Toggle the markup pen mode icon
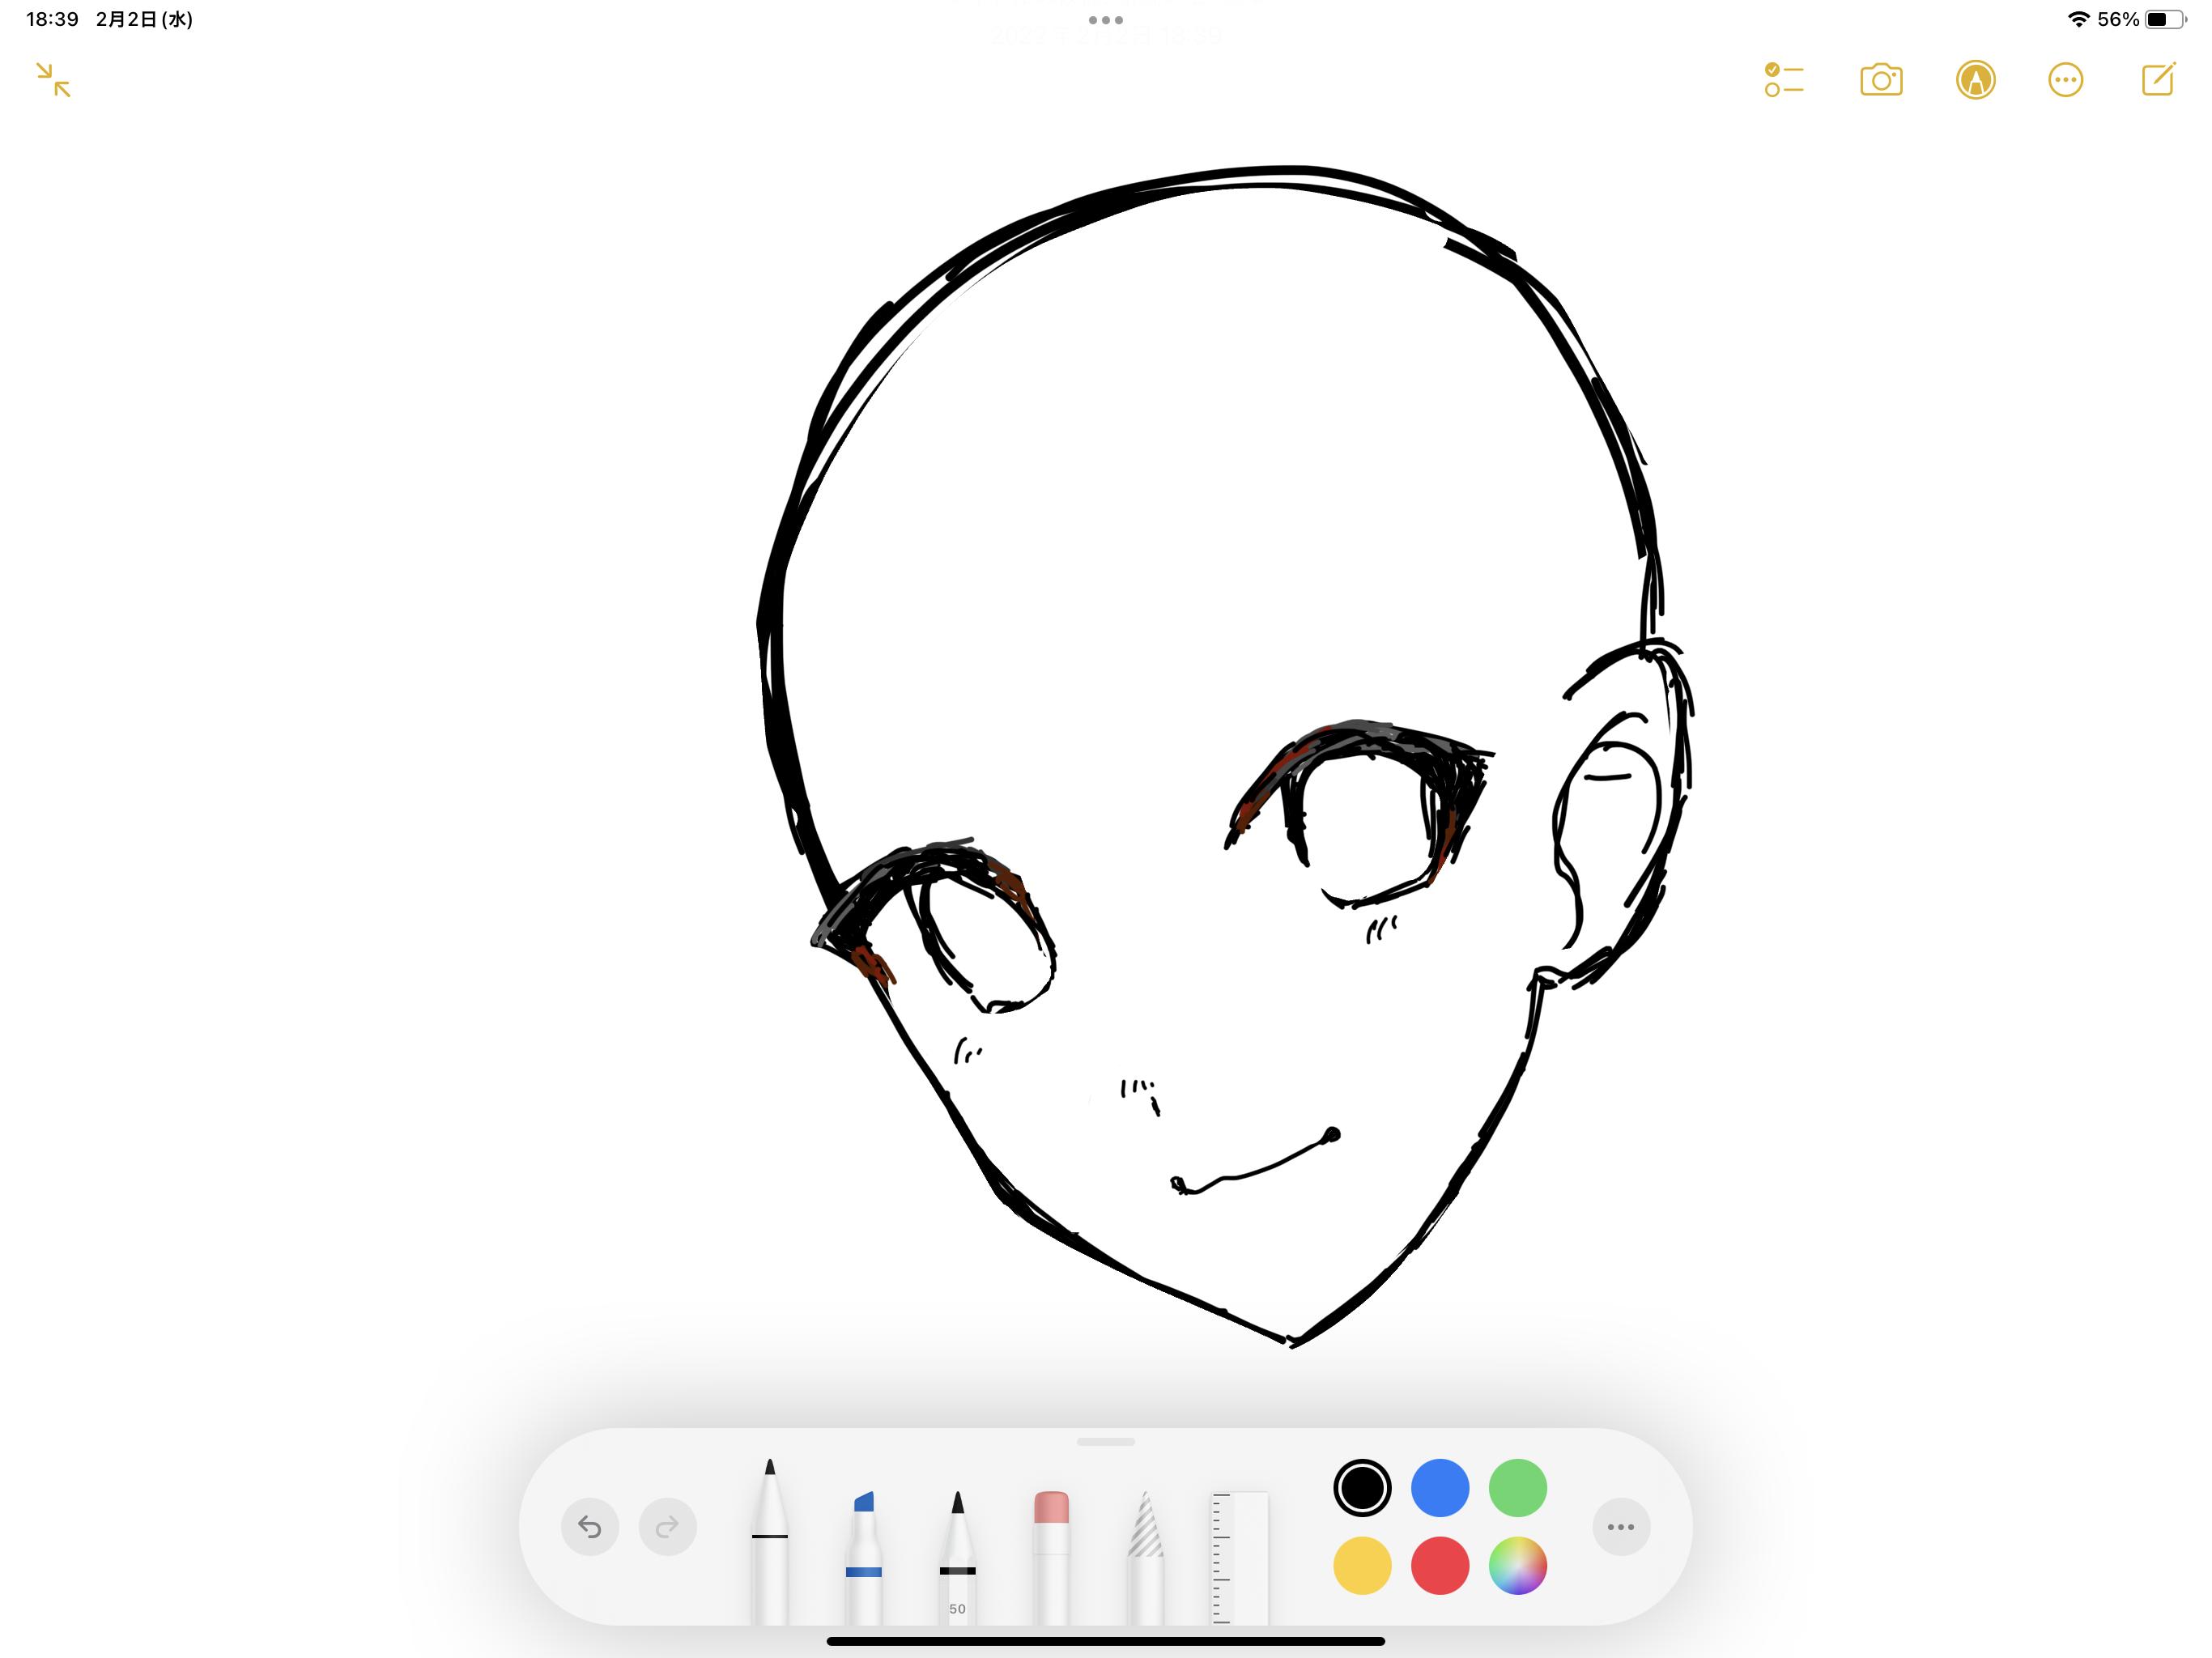Screen dimensions: 2212x1658 click(x=1975, y=80)
